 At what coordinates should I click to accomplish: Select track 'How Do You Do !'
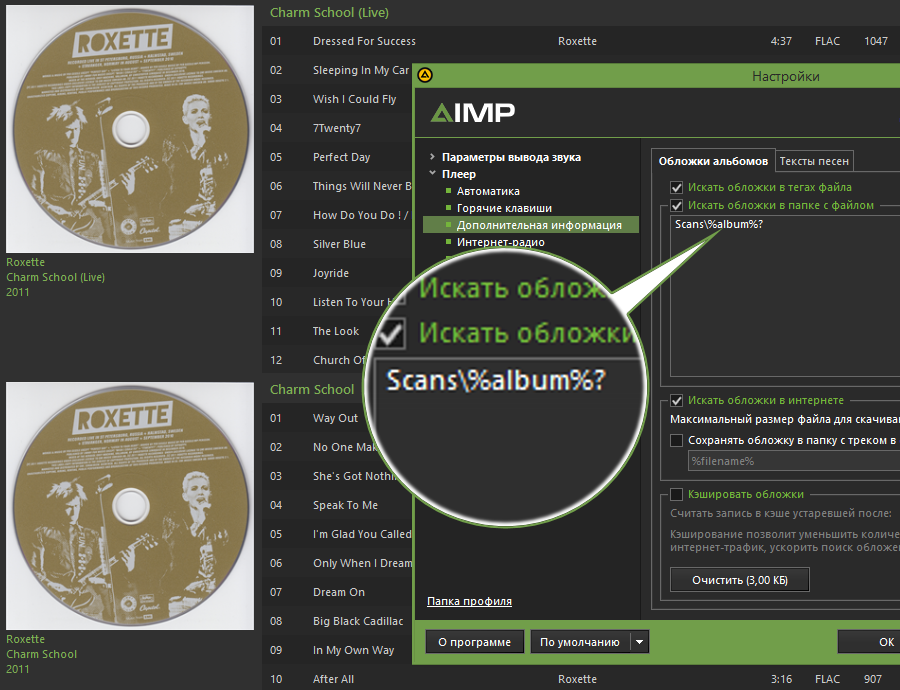360,215
